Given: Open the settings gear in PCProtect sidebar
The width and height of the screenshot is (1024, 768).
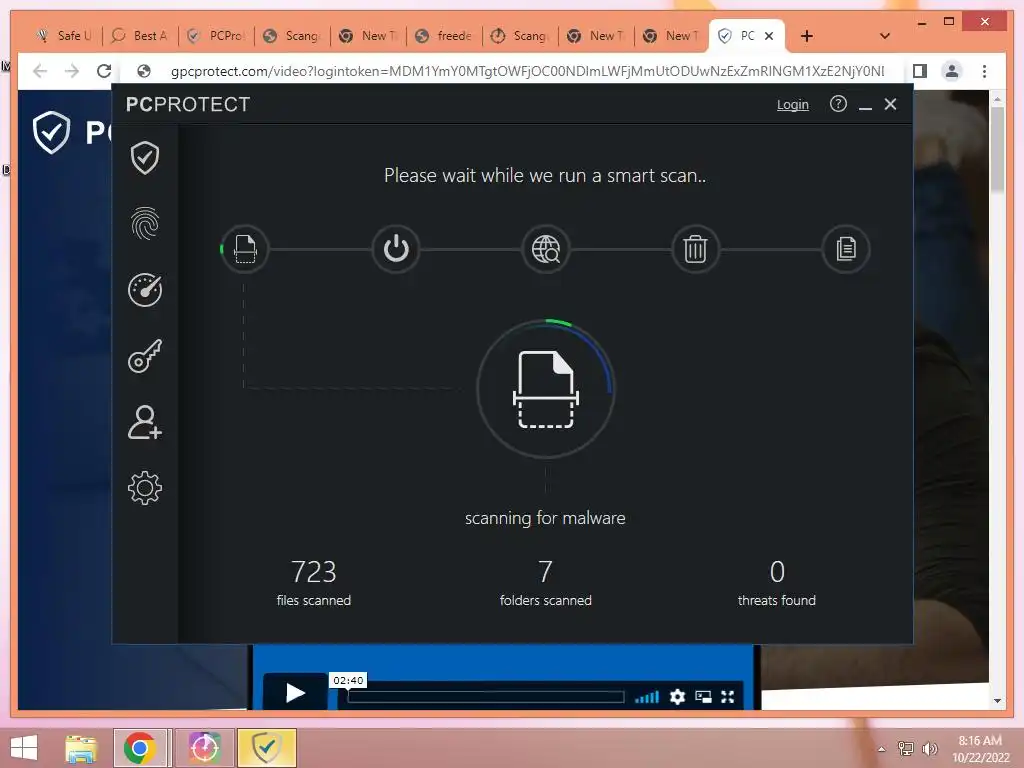Looking at the screenshot, I should coord(144,488).
